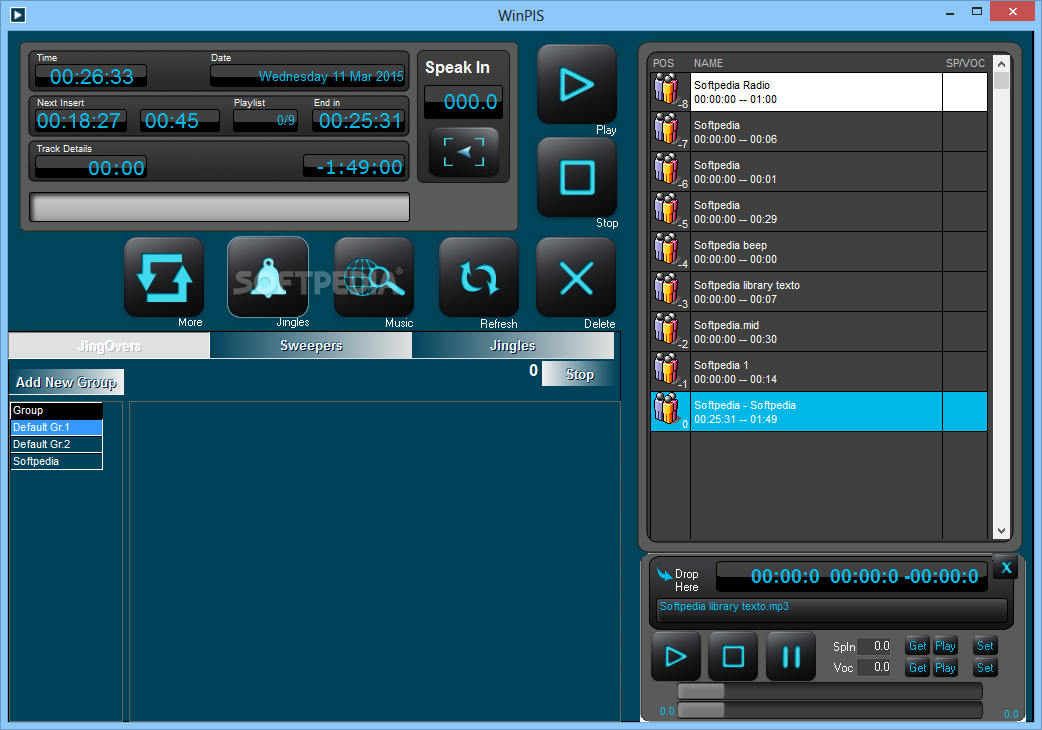
Task: Click Play button in SpIn row
Action: (945, 646)
